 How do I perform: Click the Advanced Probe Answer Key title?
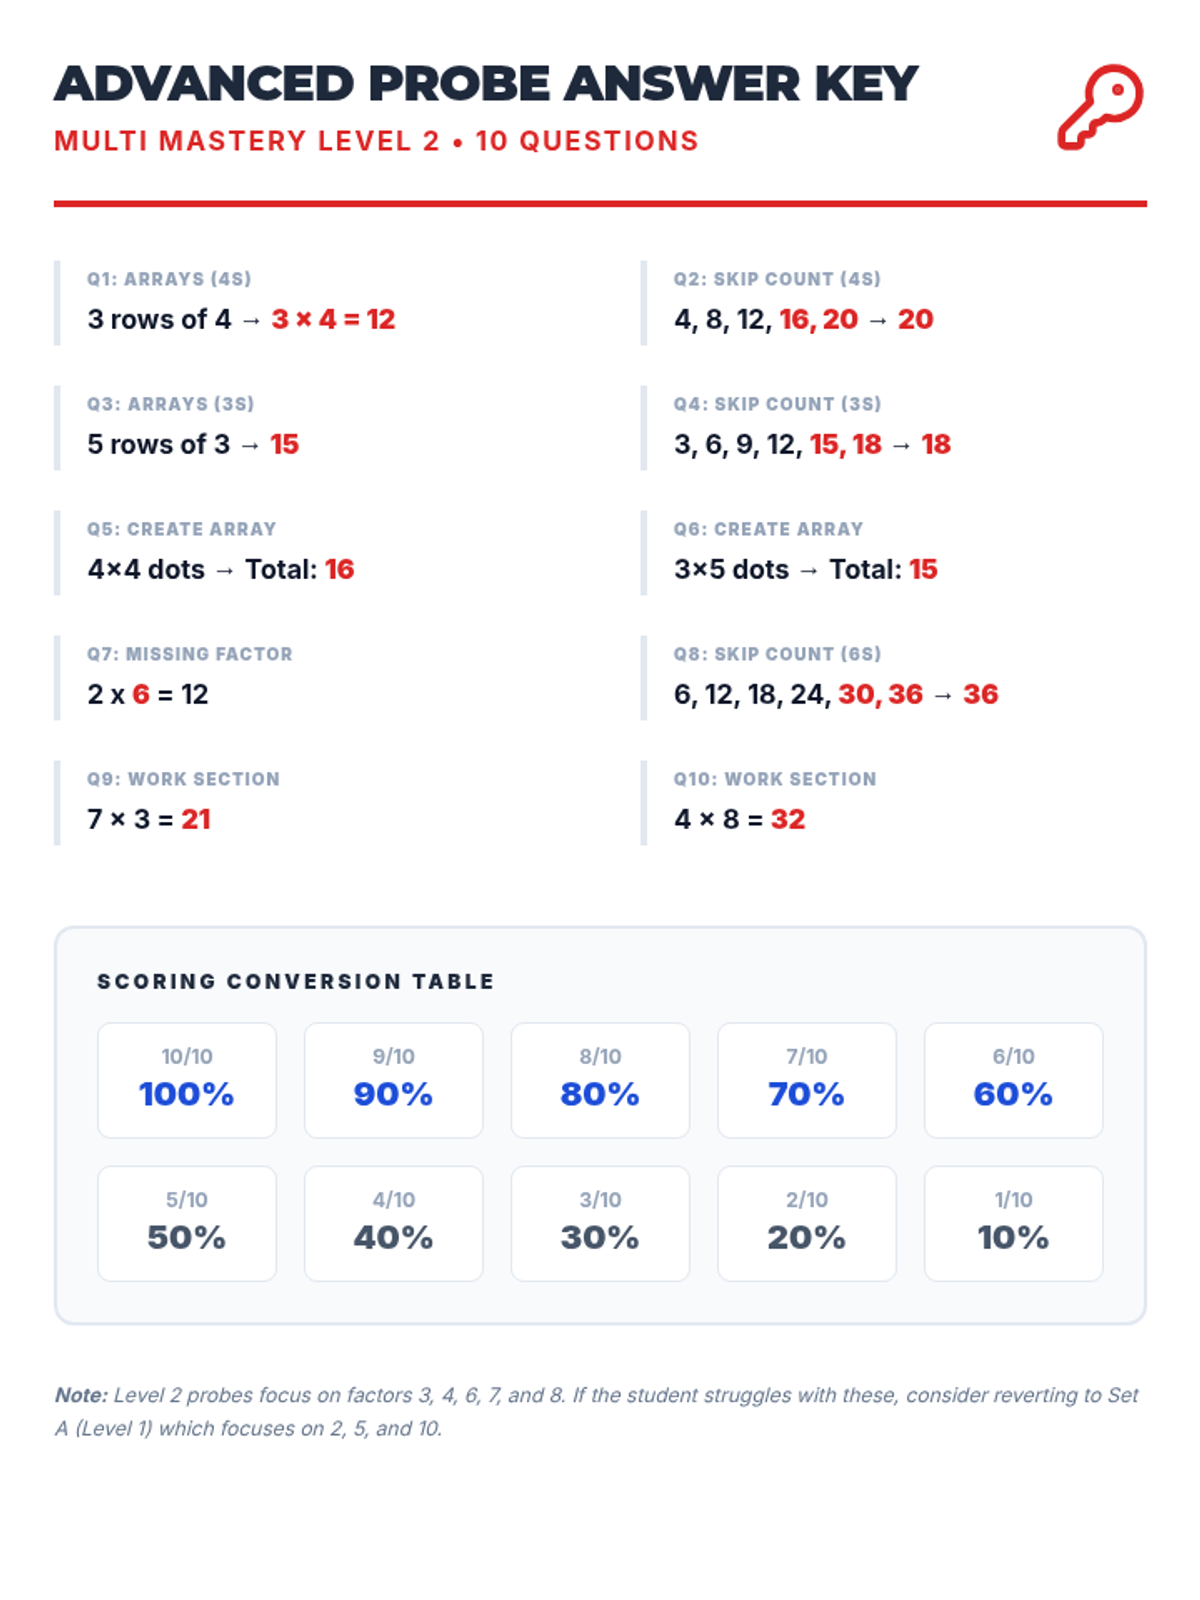(x=486, y=84)
